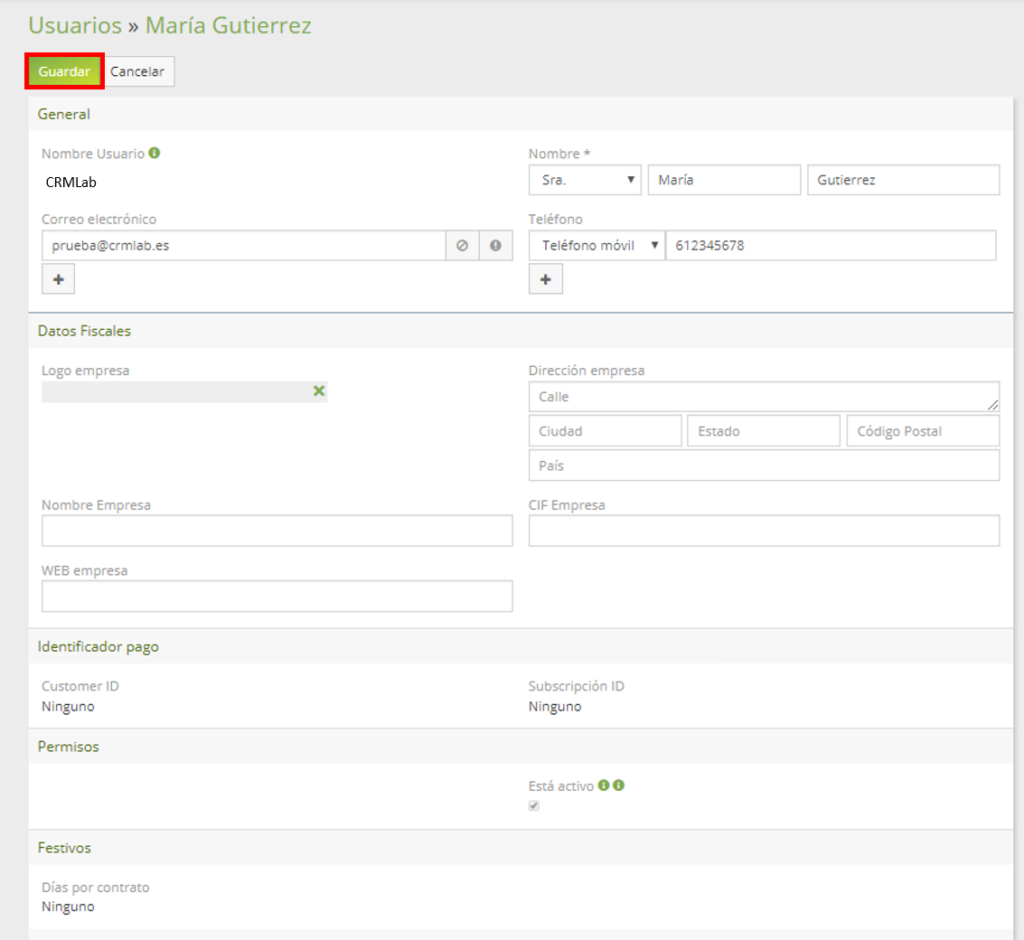Click the Cancelar button

(138, 71)
